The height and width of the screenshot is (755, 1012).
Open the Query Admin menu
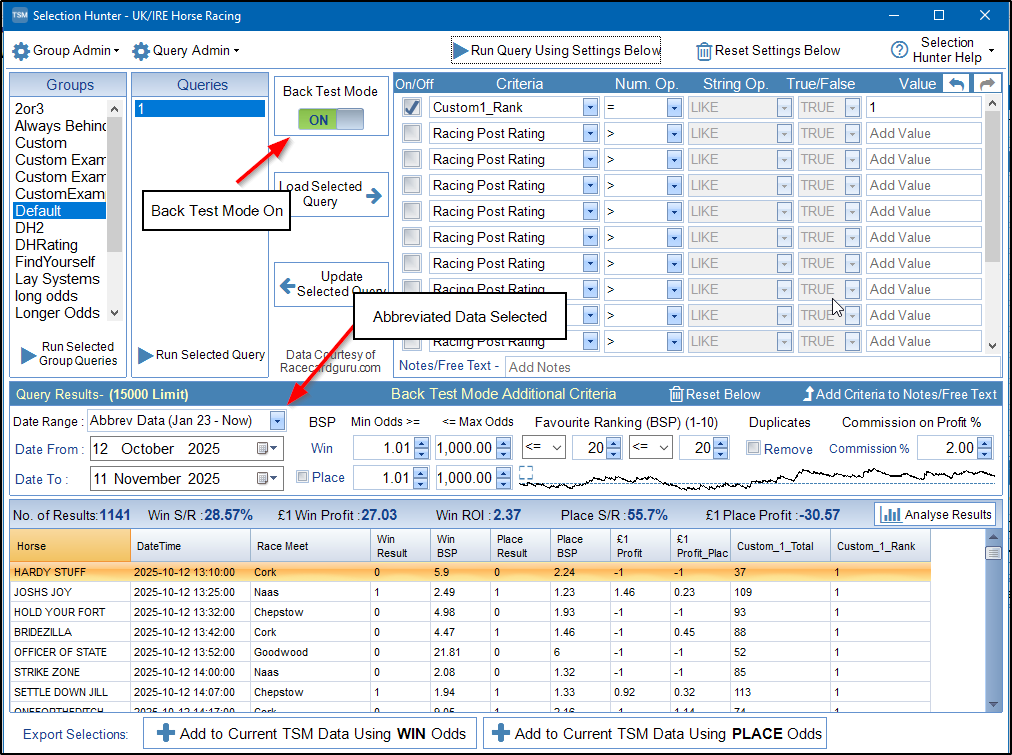186,50
